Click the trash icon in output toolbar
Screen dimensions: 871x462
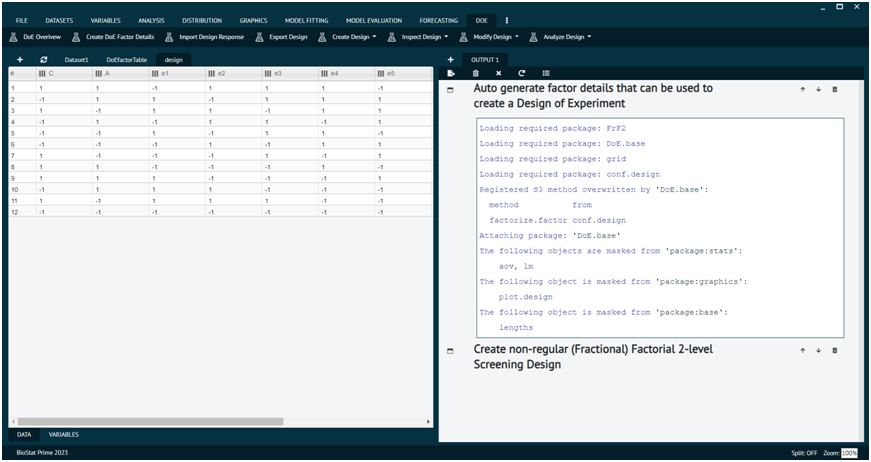tap(475, 73)
